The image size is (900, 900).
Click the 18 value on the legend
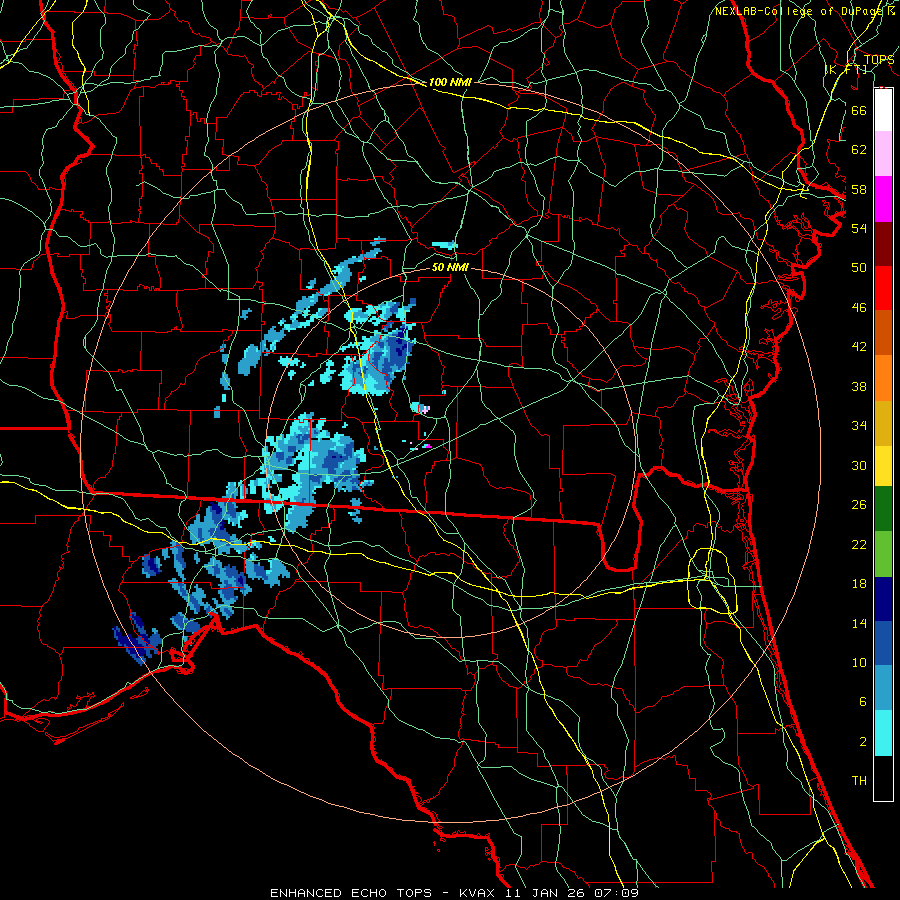click(859, 584)
